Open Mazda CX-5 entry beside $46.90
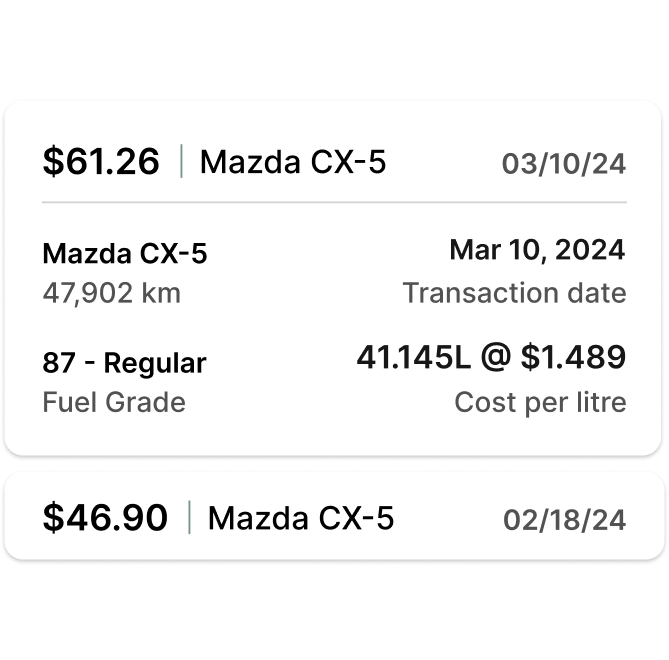 [301, 518]
